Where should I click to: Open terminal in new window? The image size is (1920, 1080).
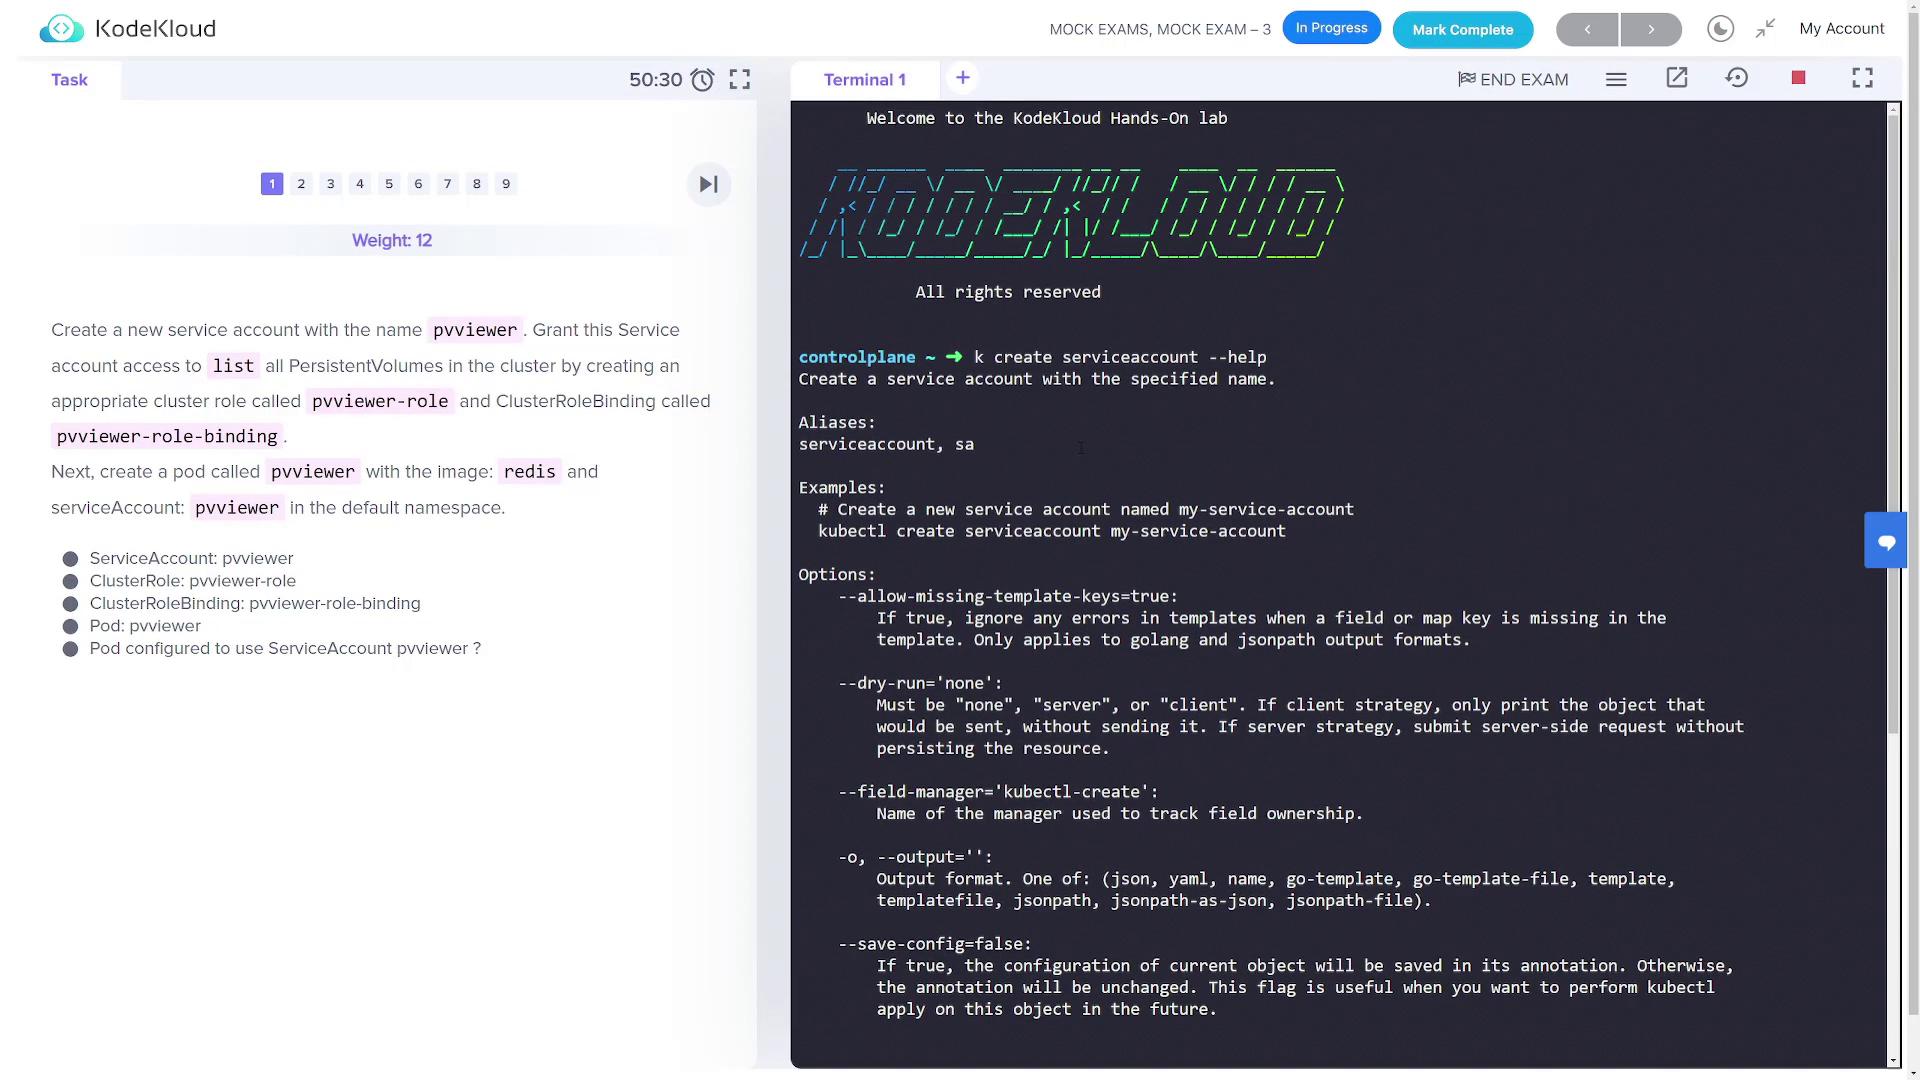coord(1677,78)
